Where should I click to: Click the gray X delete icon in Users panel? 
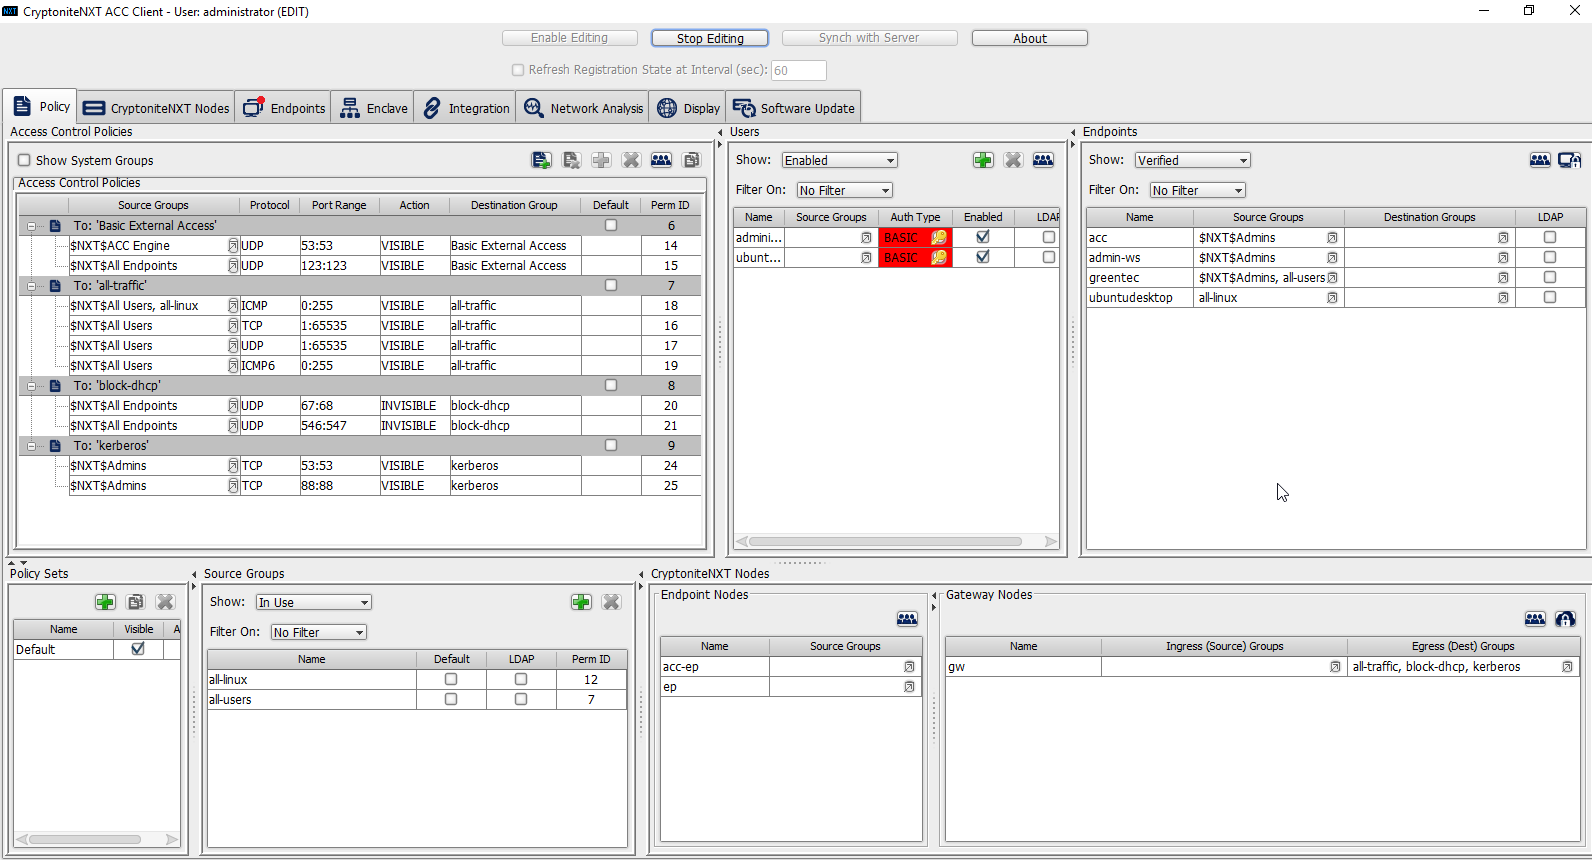[1013, 160]
